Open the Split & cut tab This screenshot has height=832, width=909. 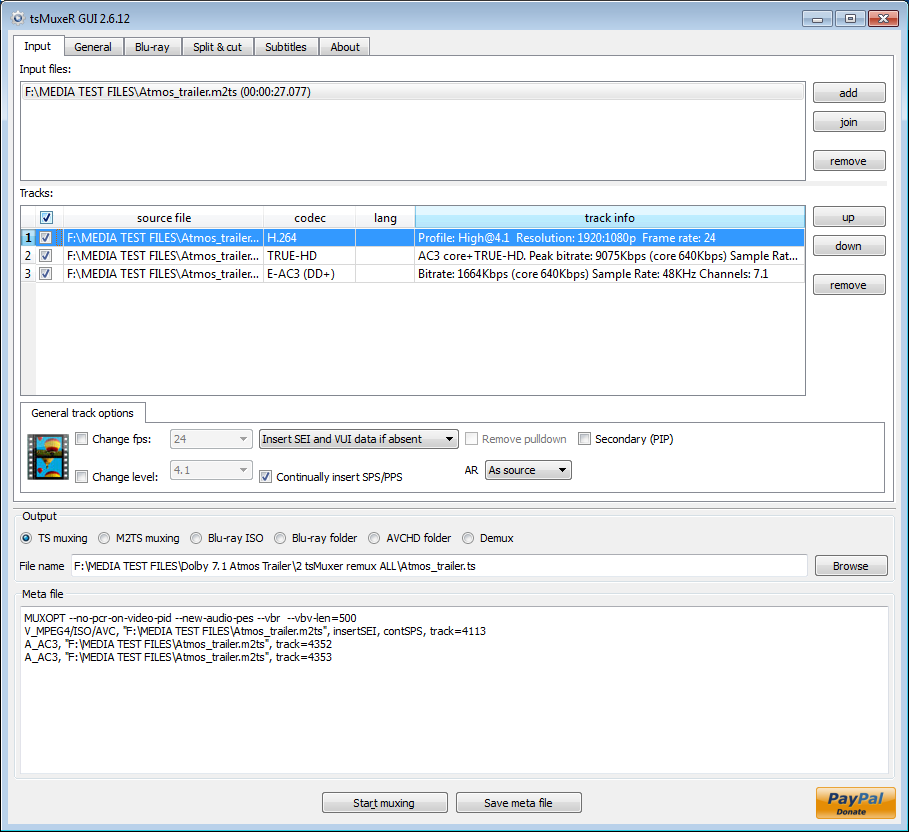click(x=217, y=47)
